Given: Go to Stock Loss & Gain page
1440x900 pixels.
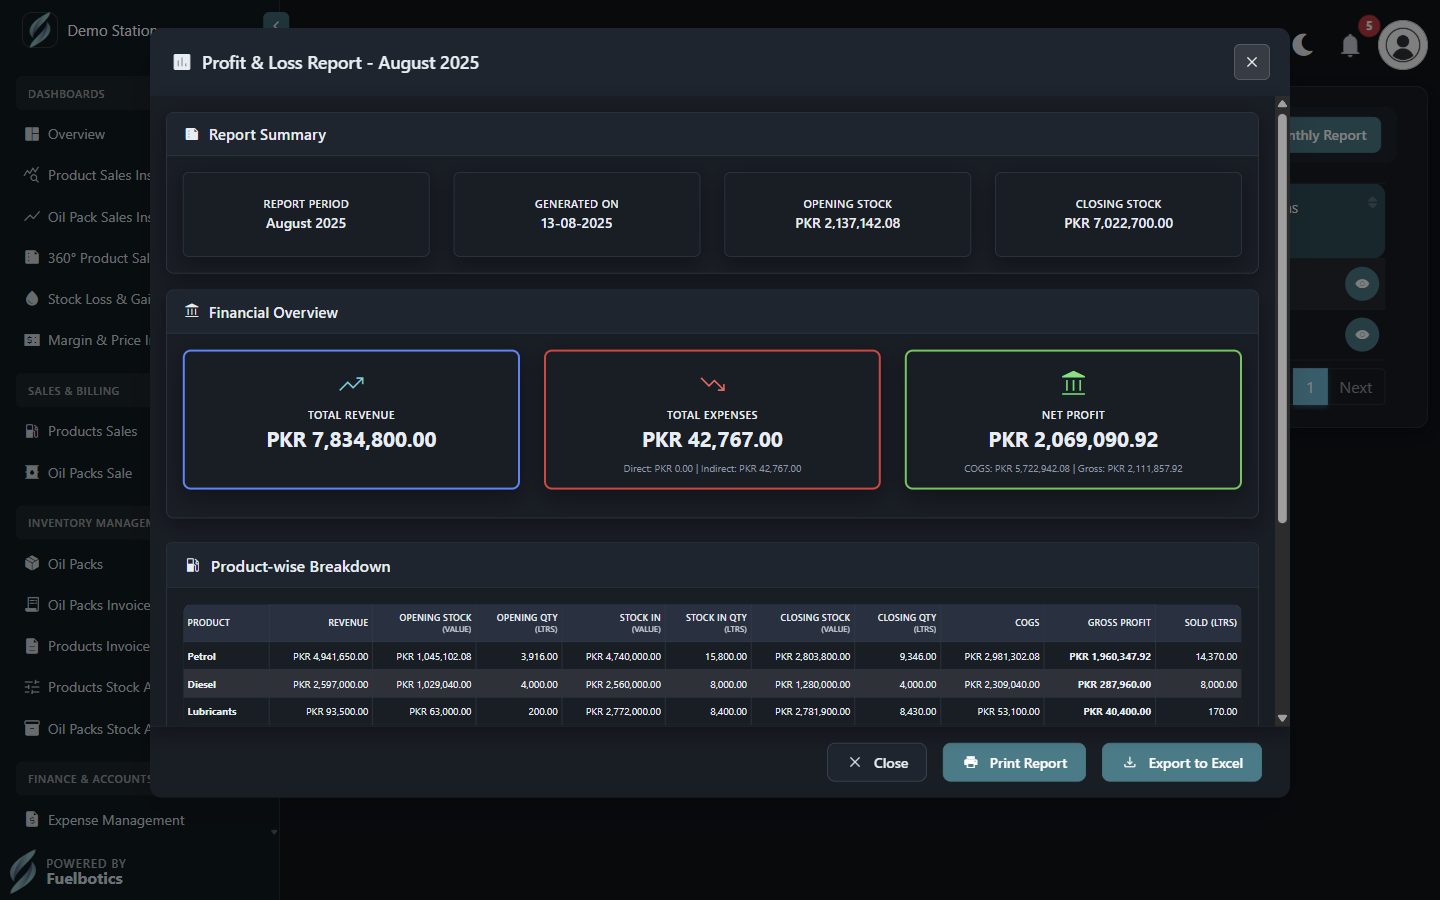Looking at the screenshot, I should click(x=85, y=299).
